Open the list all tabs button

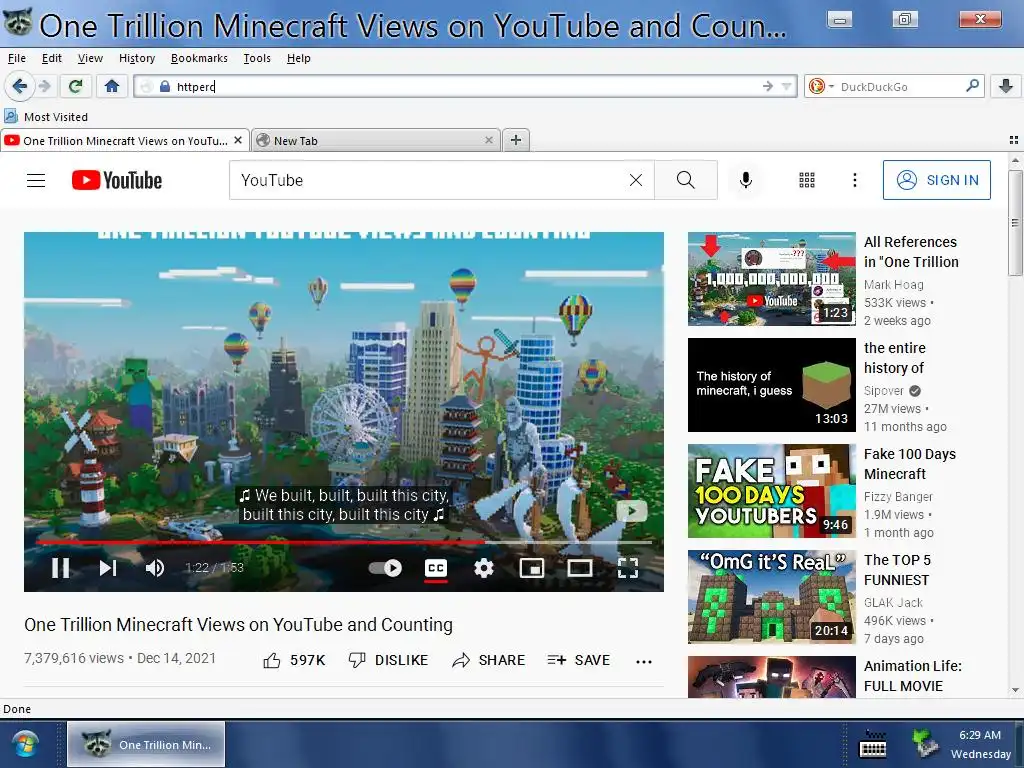[x=1014, y=140]
